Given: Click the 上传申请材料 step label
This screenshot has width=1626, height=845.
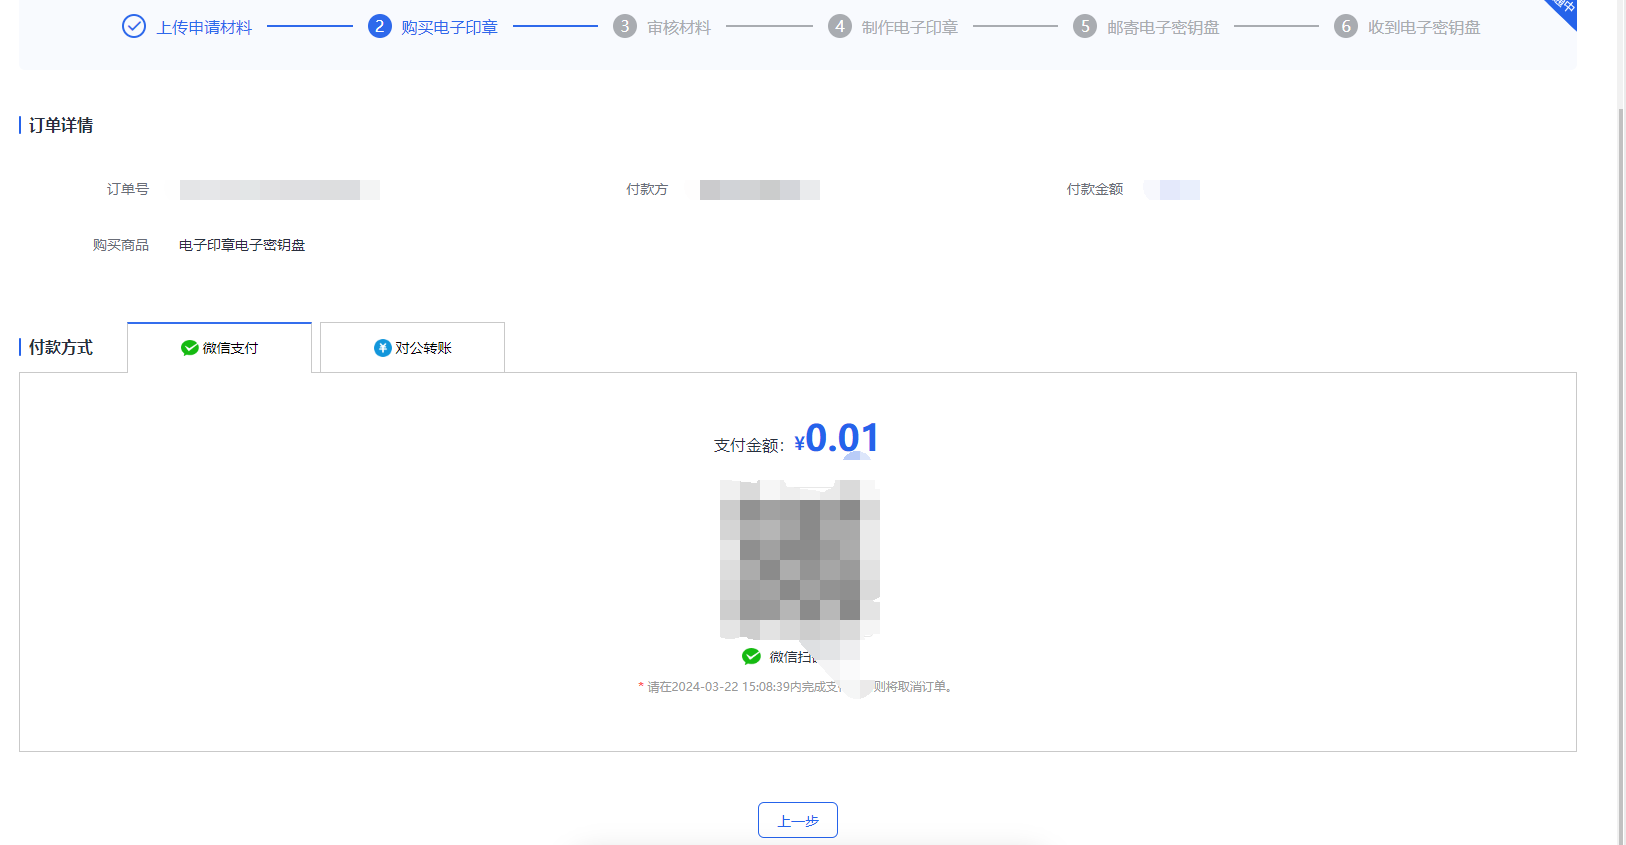Looking at the screenshot, I should pos(204,27).
